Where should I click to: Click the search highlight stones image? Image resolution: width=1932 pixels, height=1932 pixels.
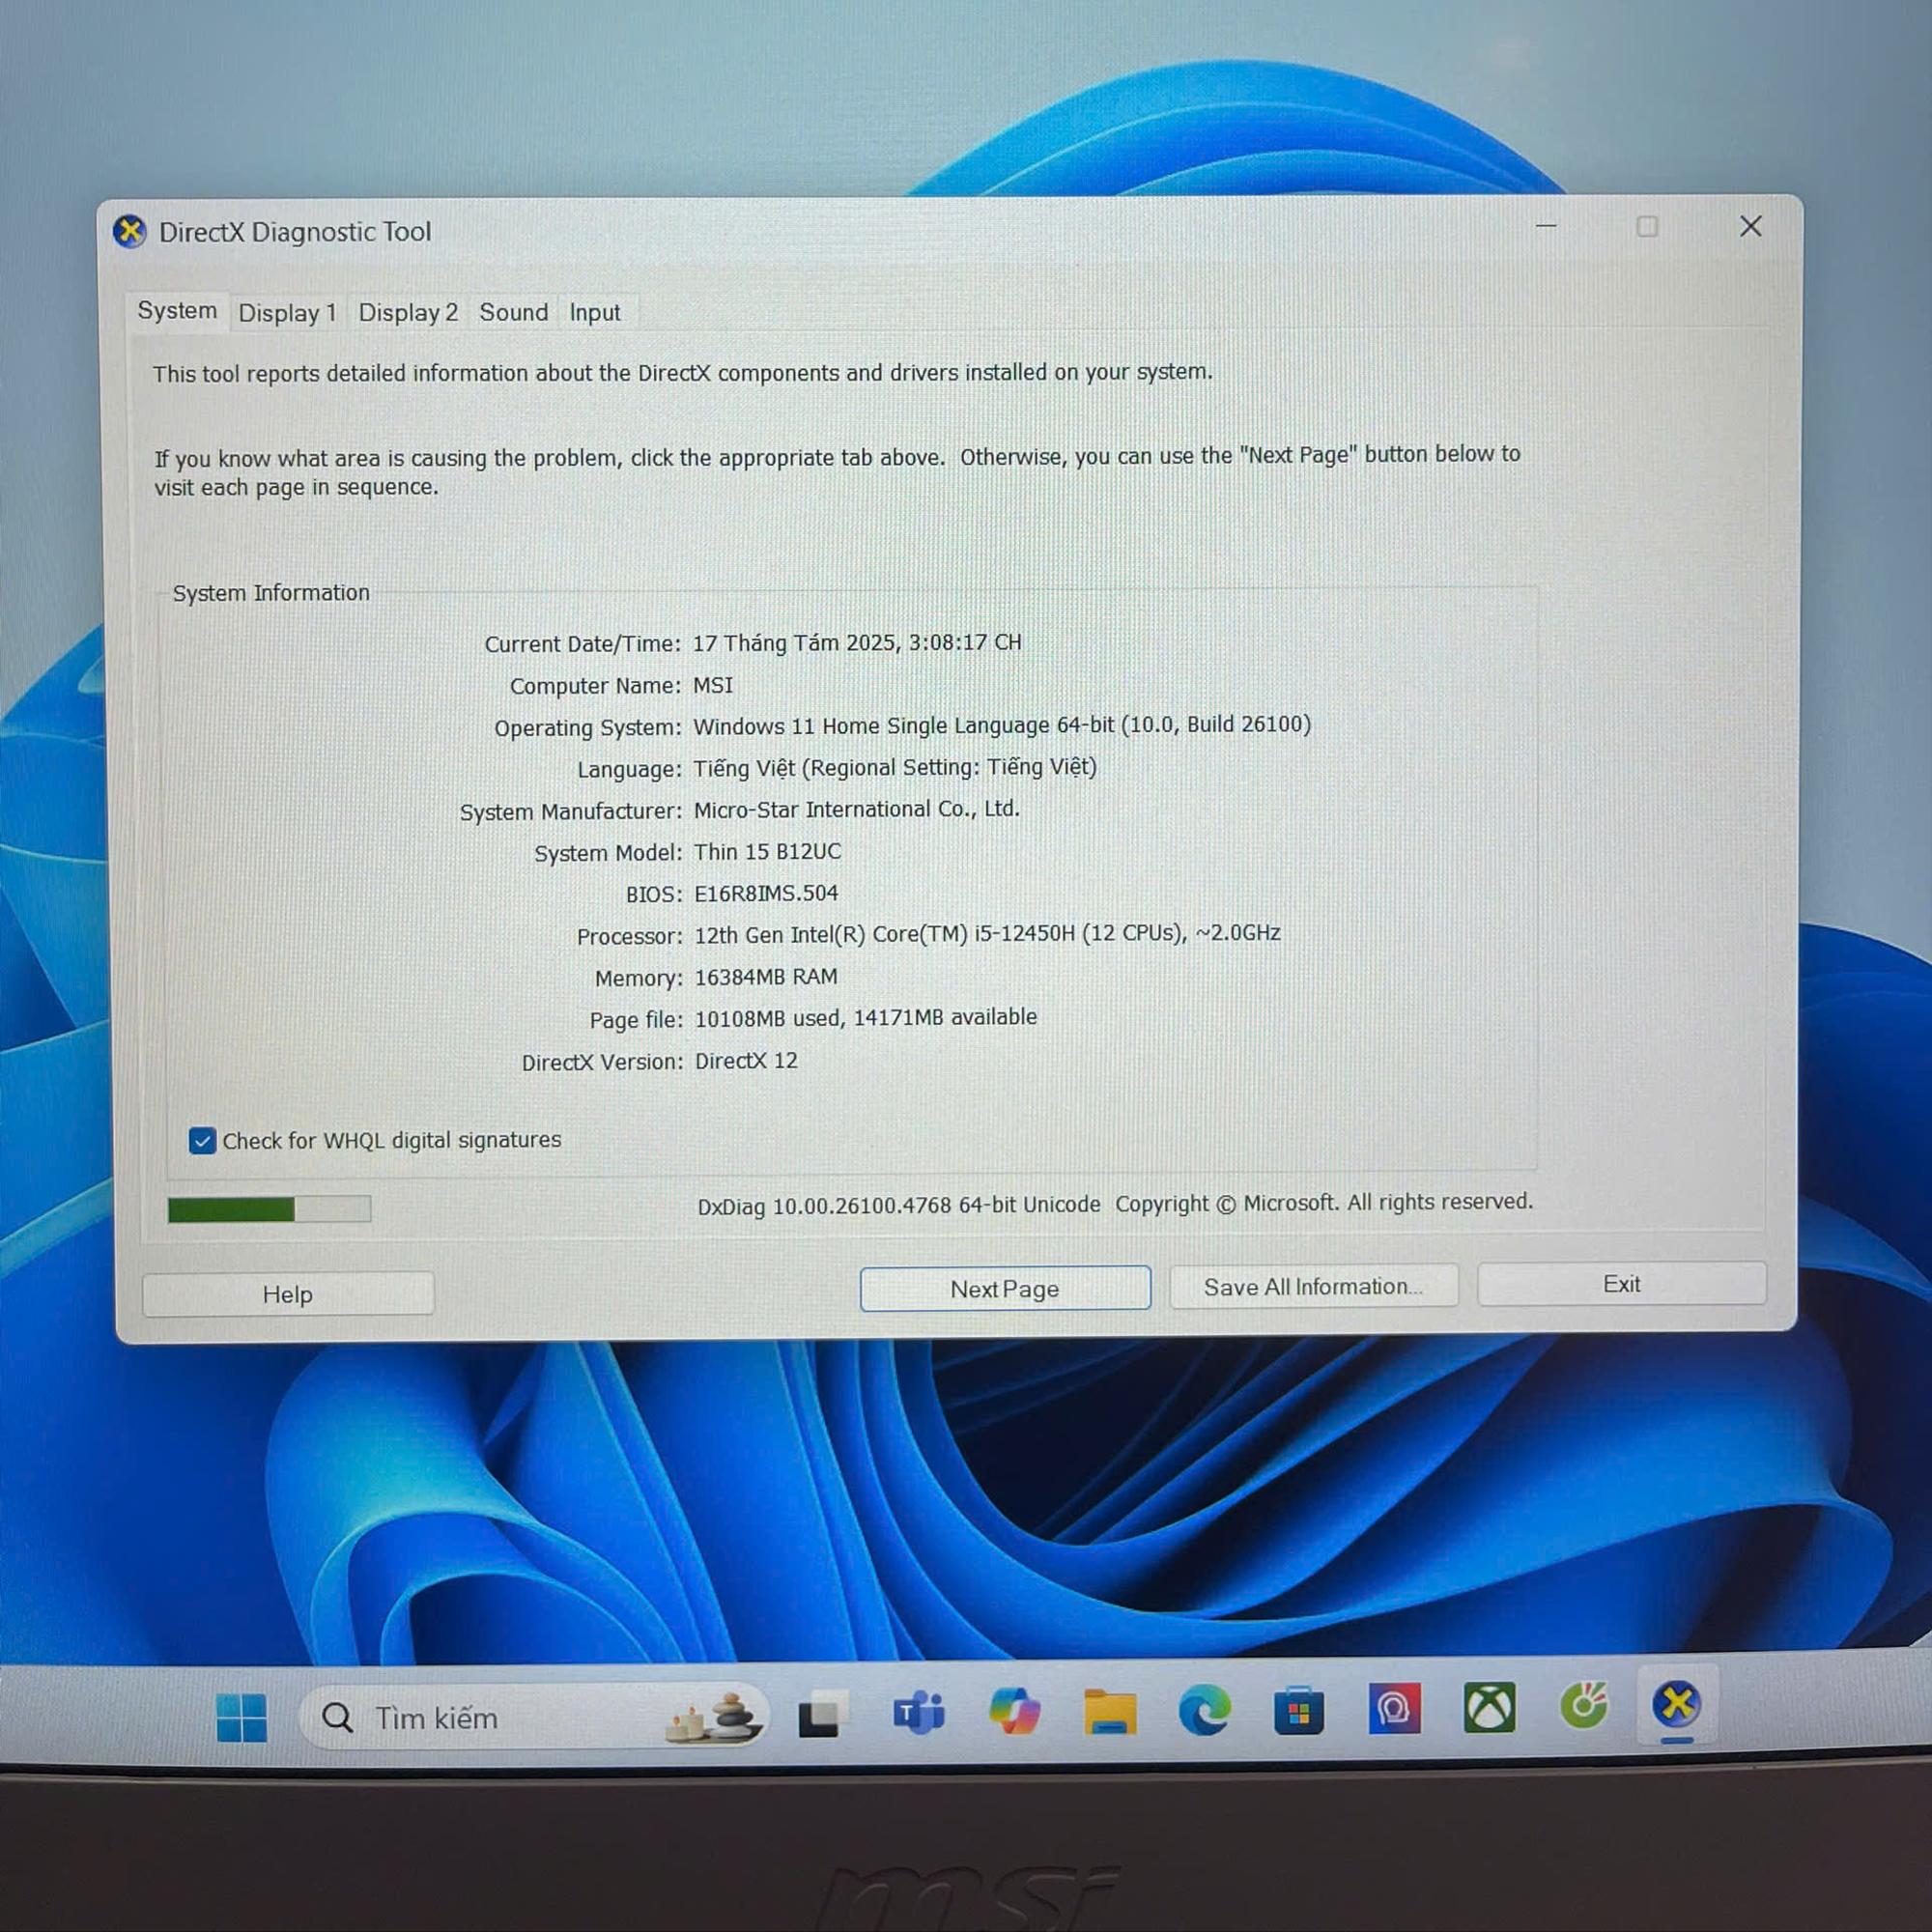(x=715, y=1717)
